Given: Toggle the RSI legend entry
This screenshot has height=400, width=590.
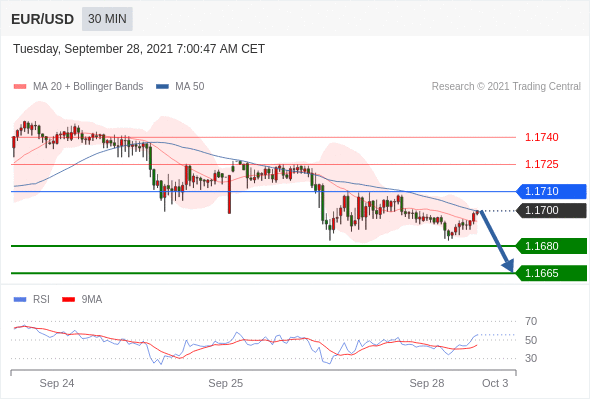Looking at the screenshot, I should point(32,300).
